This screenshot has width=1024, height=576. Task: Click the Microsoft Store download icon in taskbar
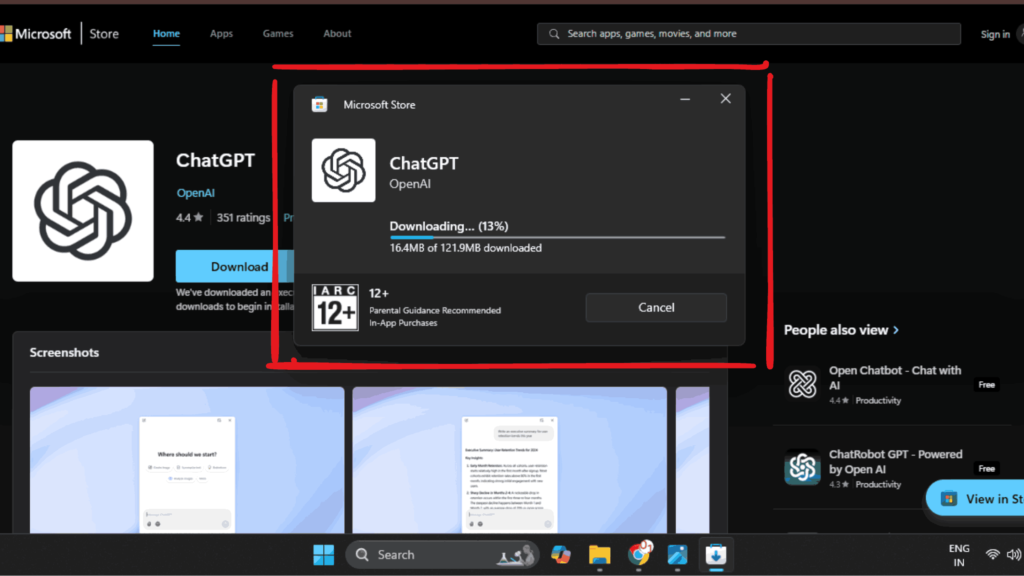(x=716, y=554)
